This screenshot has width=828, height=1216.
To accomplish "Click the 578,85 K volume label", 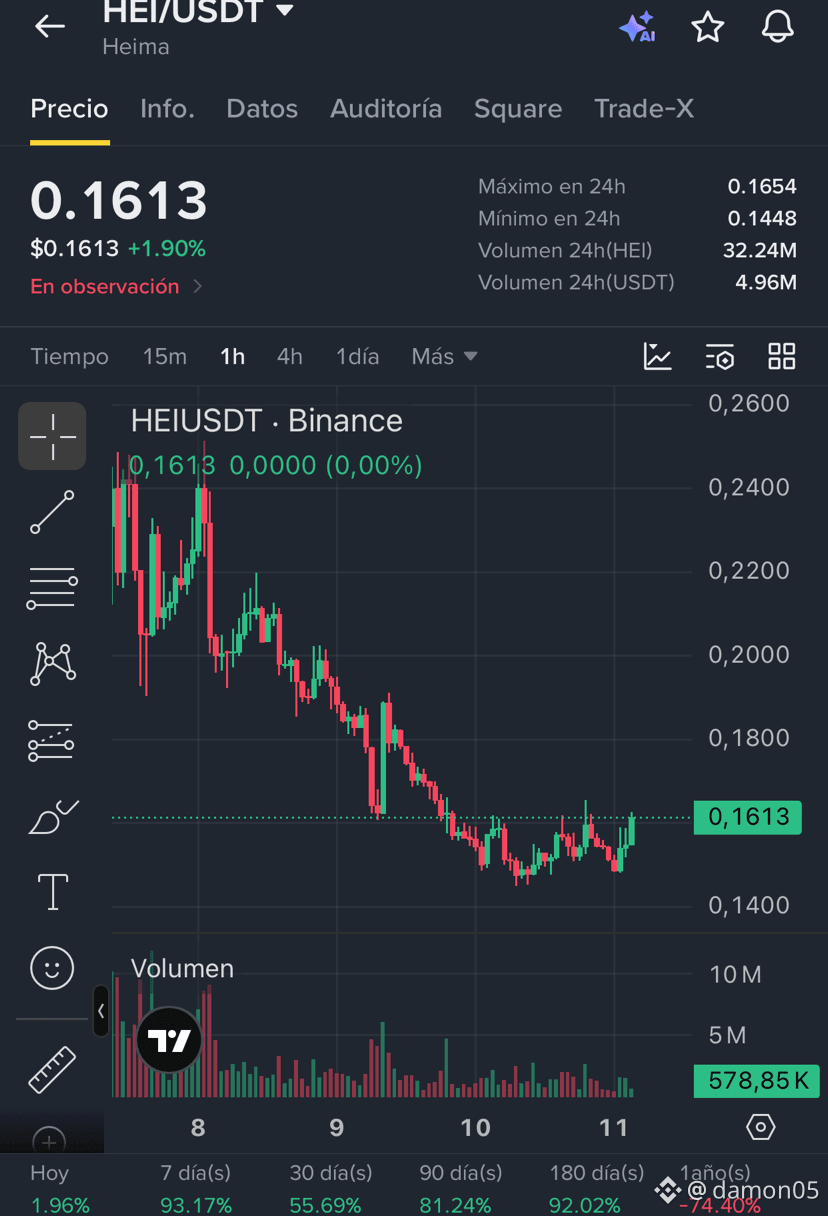I will [758, 1080].
